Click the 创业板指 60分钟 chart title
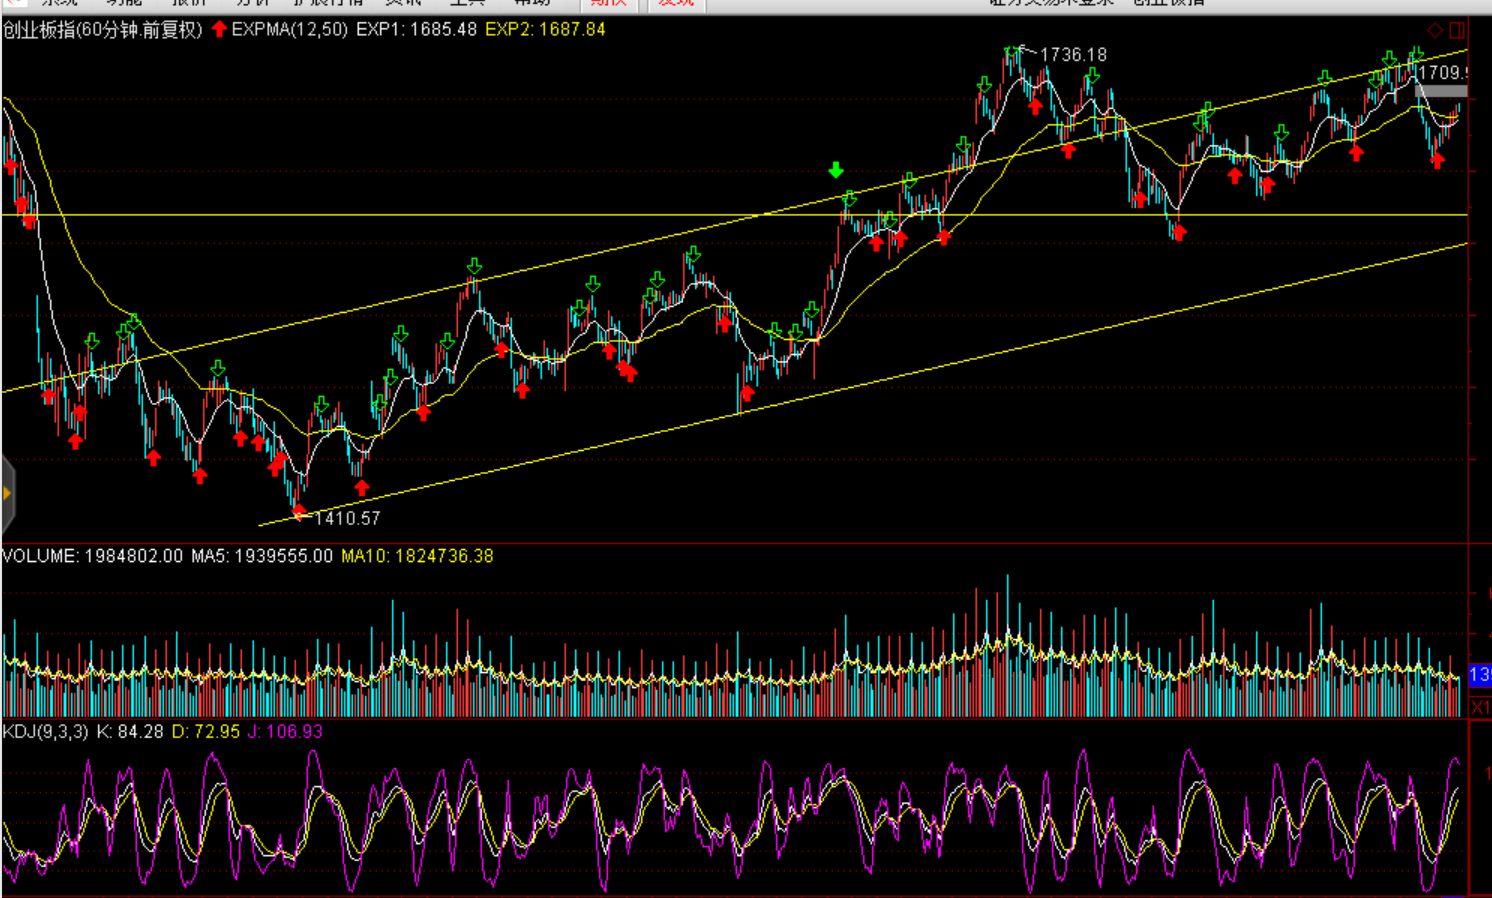1492x898 pixels. (x=102, y=30)
